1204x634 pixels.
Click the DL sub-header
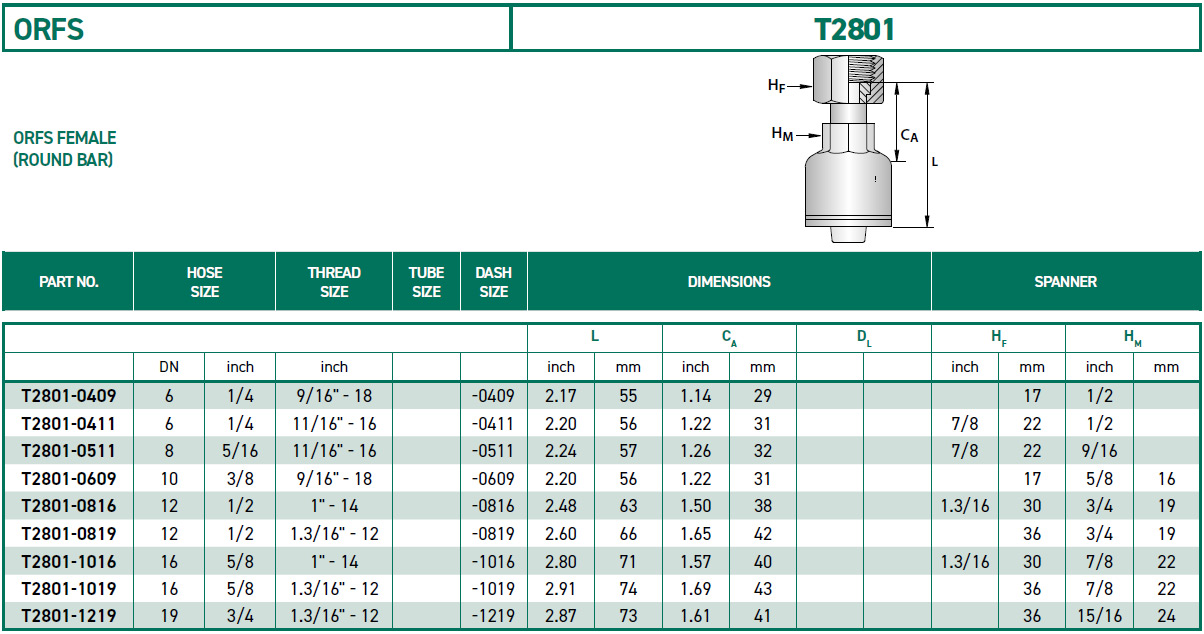coord(863,338)
